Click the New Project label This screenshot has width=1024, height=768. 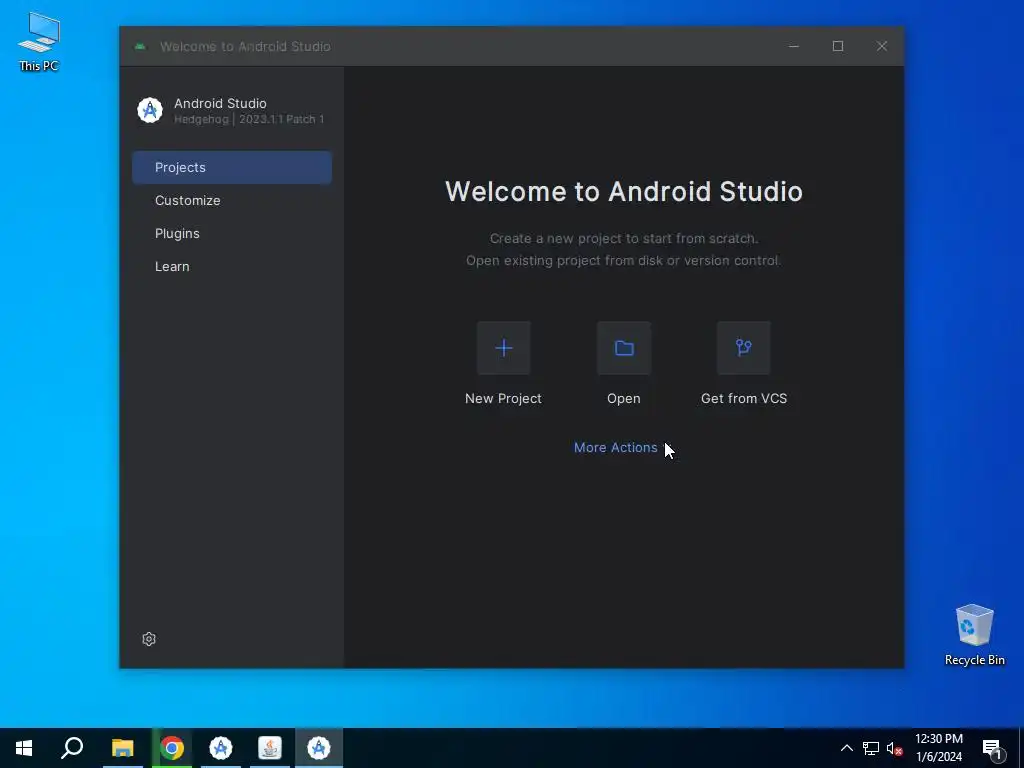click(503, 398)
